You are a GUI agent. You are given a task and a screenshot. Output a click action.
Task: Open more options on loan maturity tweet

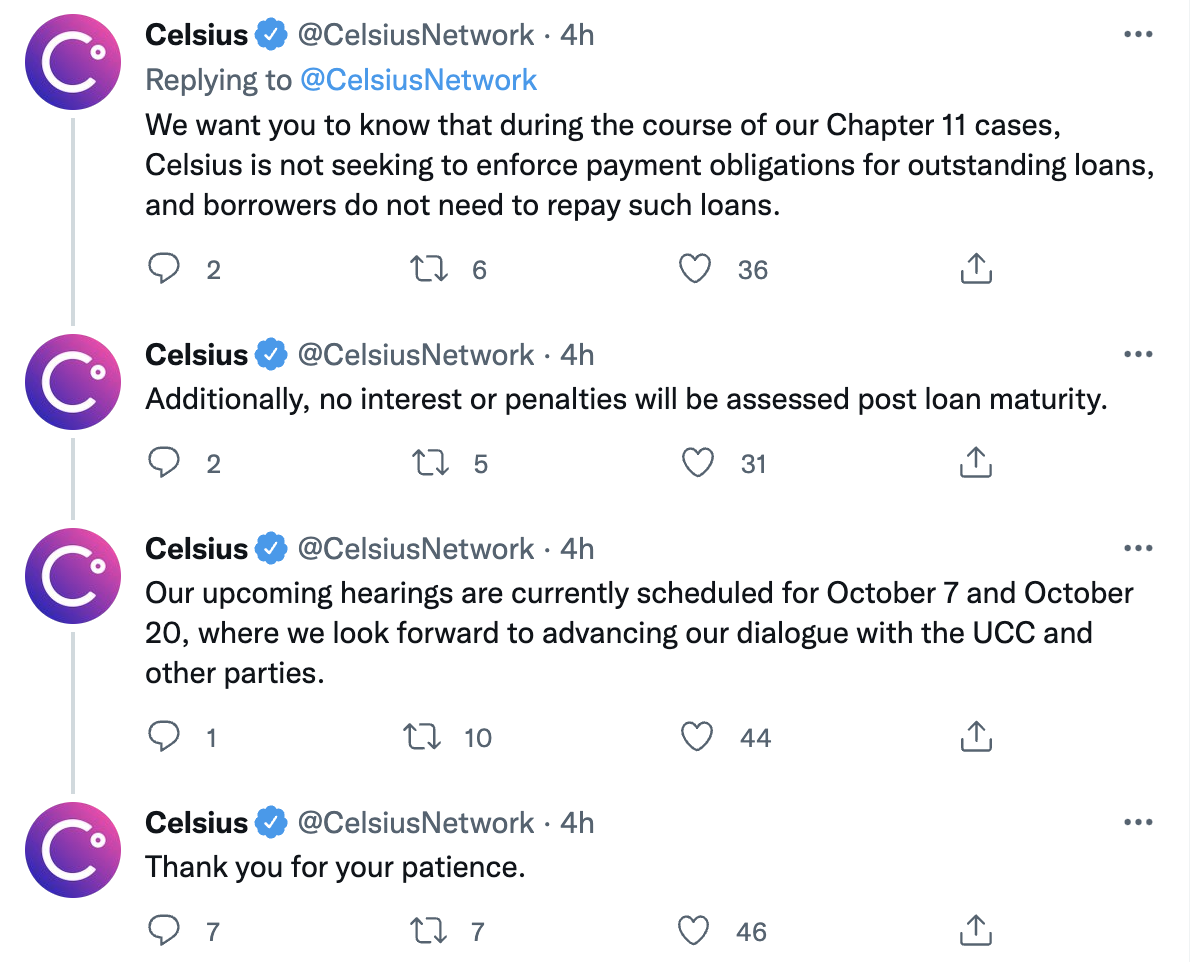coord(1138,354)
